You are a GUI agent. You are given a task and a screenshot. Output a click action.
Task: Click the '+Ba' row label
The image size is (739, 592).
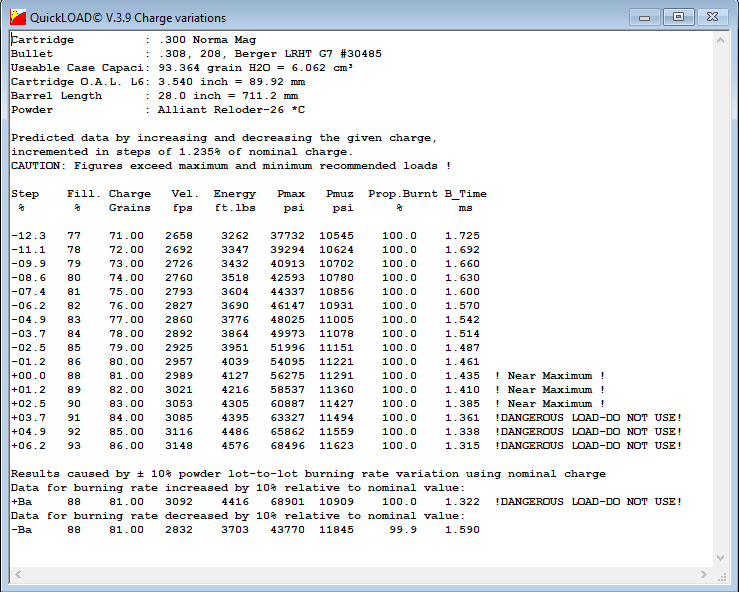pos(21,502)
